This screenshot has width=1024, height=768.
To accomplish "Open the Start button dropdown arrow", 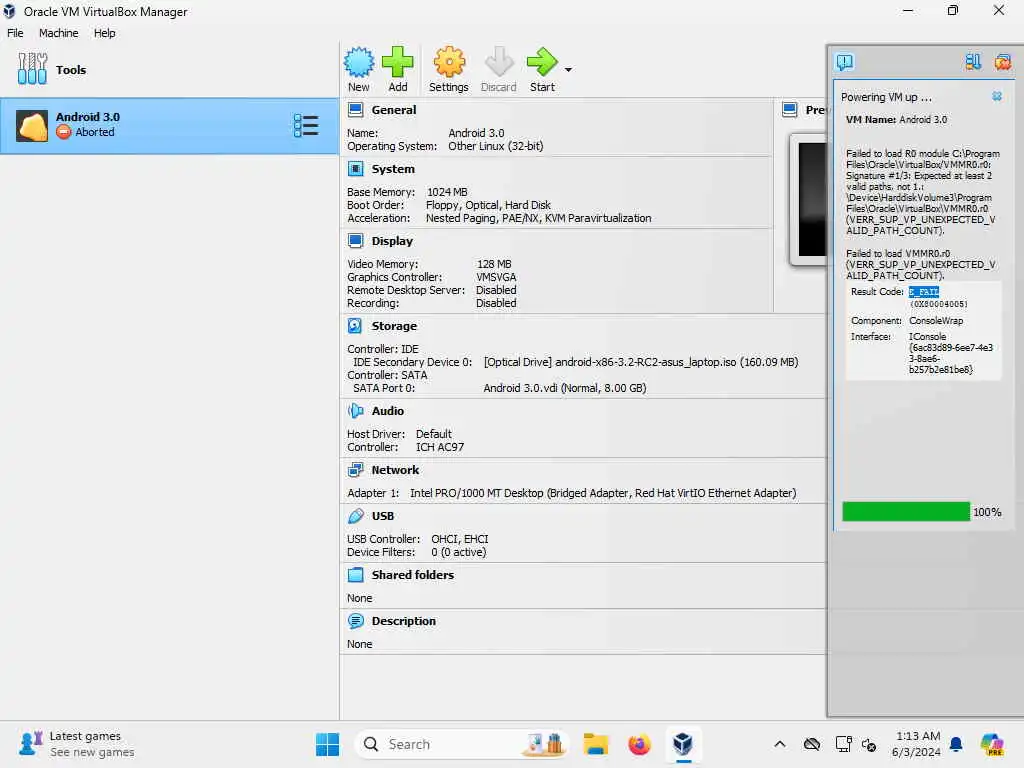I will click(568, 70).
